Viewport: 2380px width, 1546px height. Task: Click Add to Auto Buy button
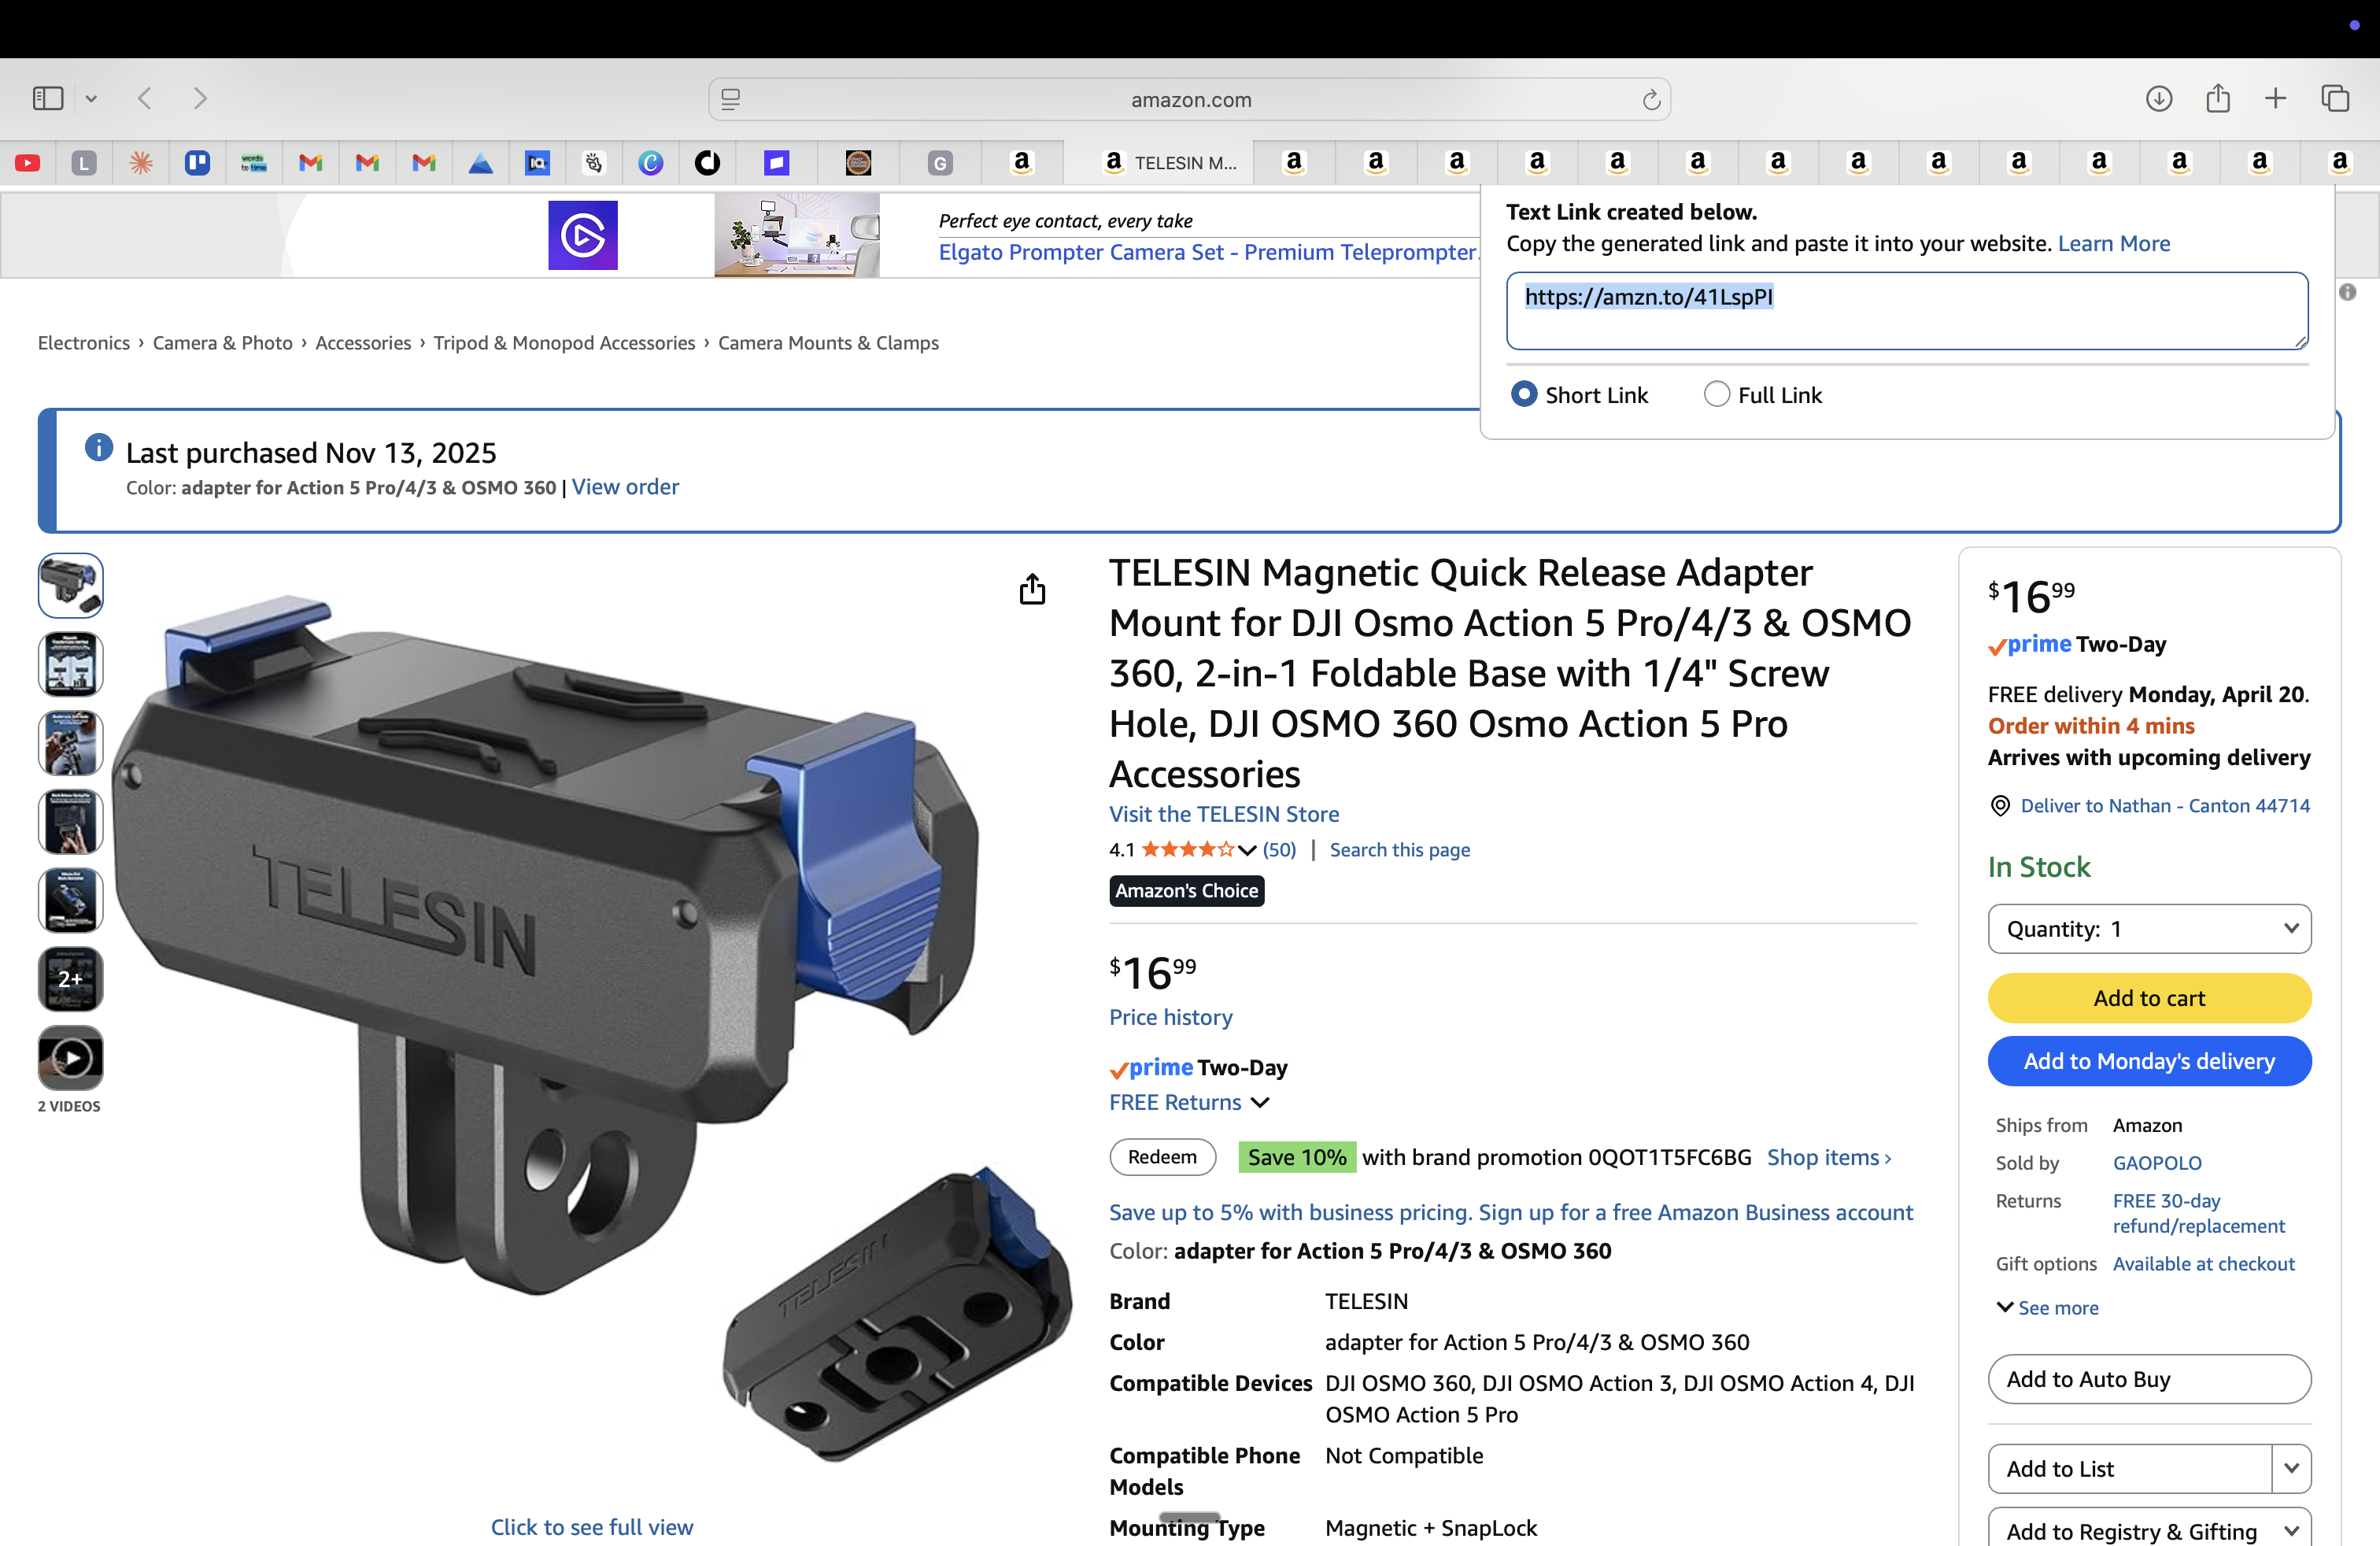click(2149, 1379)
